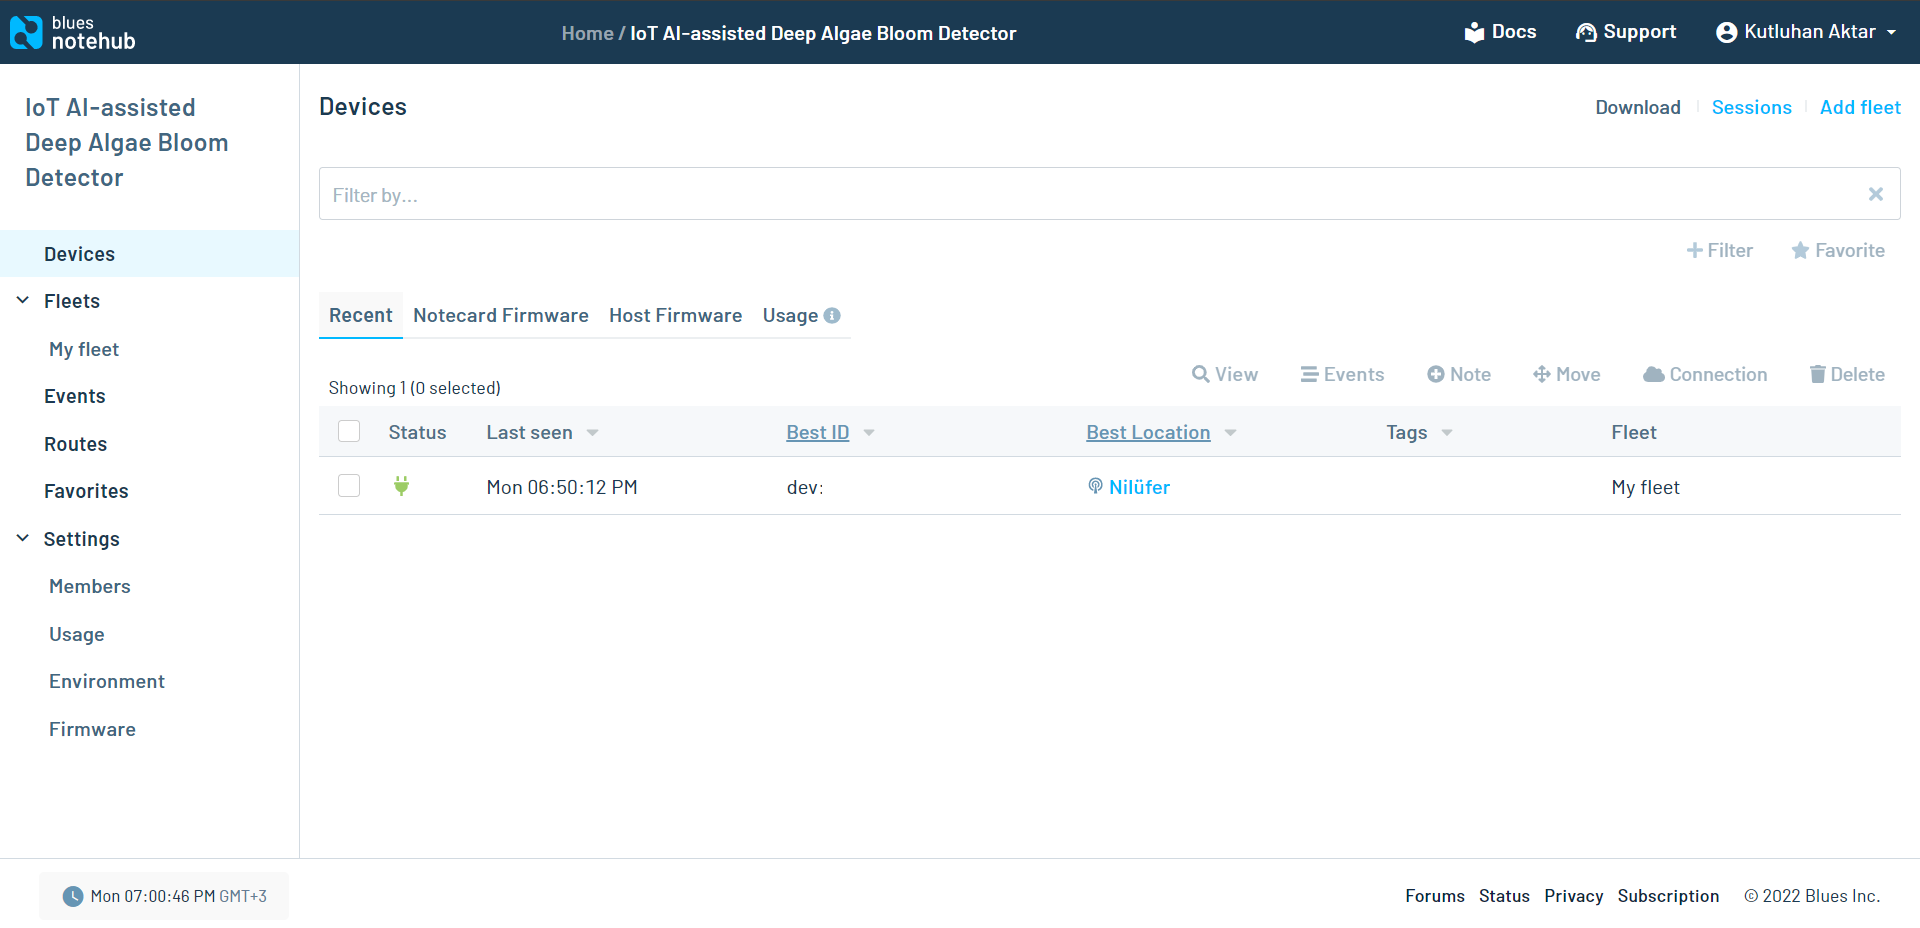The height and width of the screenshot is (928, 1920).
Task: Click into the Filter by input field
Action: 1090,194
